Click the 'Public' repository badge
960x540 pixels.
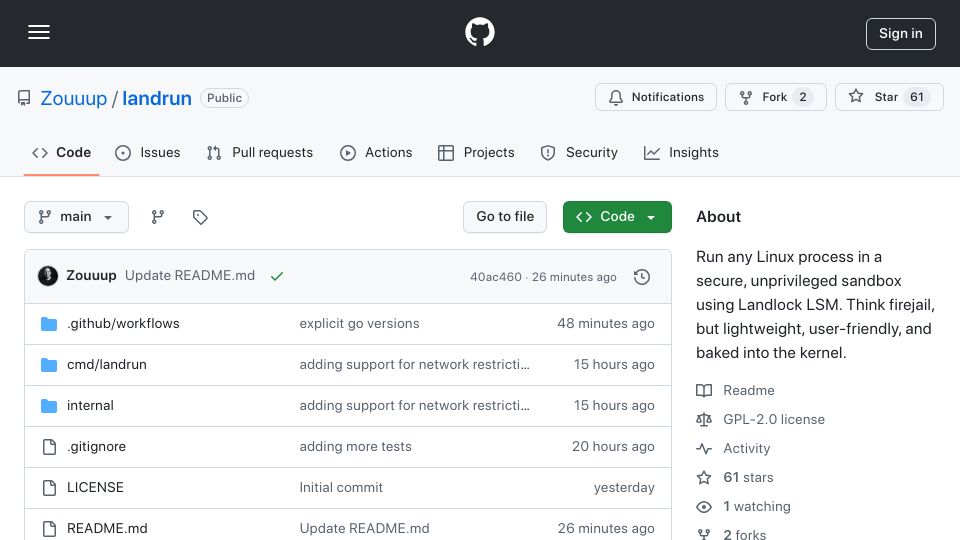(x=224, y=98)
